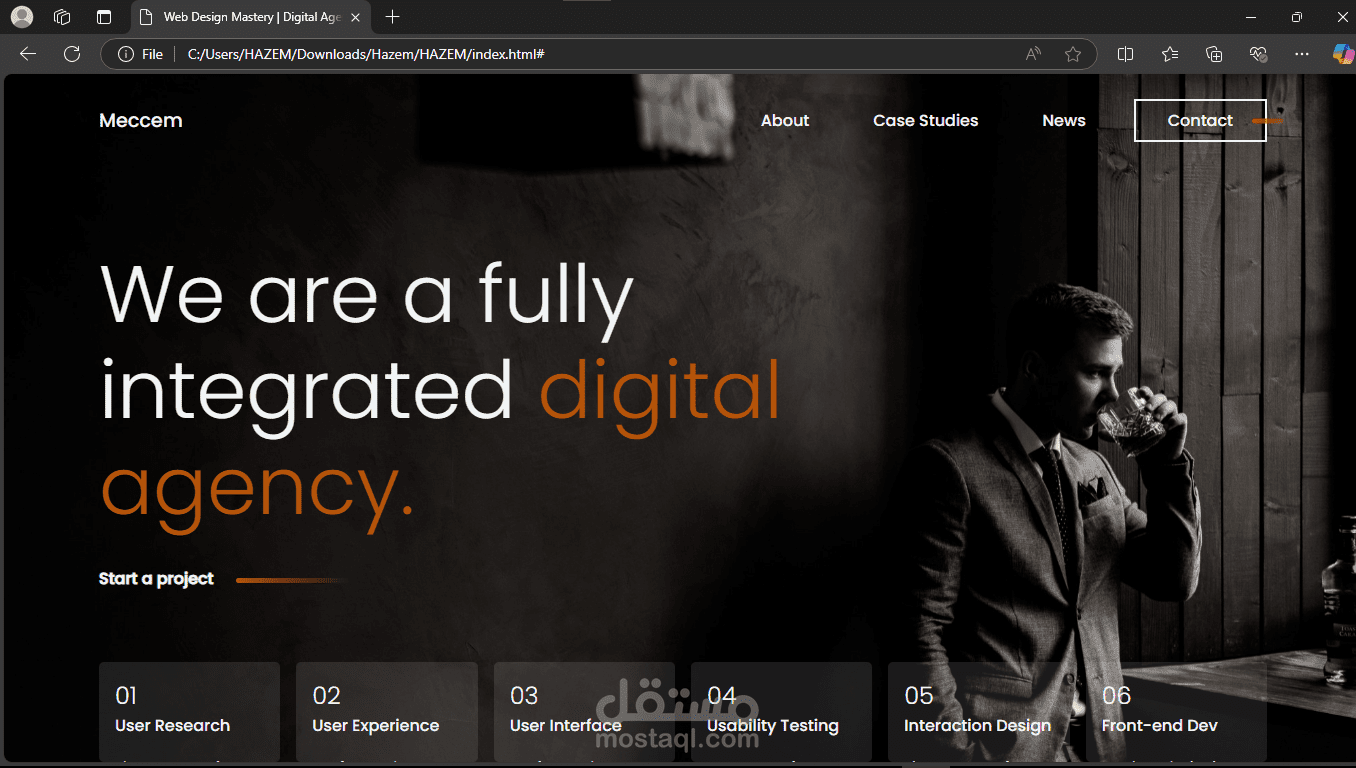Viewport: 1356px width, 768px height.
Task: Open the Copilot sidebar icon
Action: 1343,54
